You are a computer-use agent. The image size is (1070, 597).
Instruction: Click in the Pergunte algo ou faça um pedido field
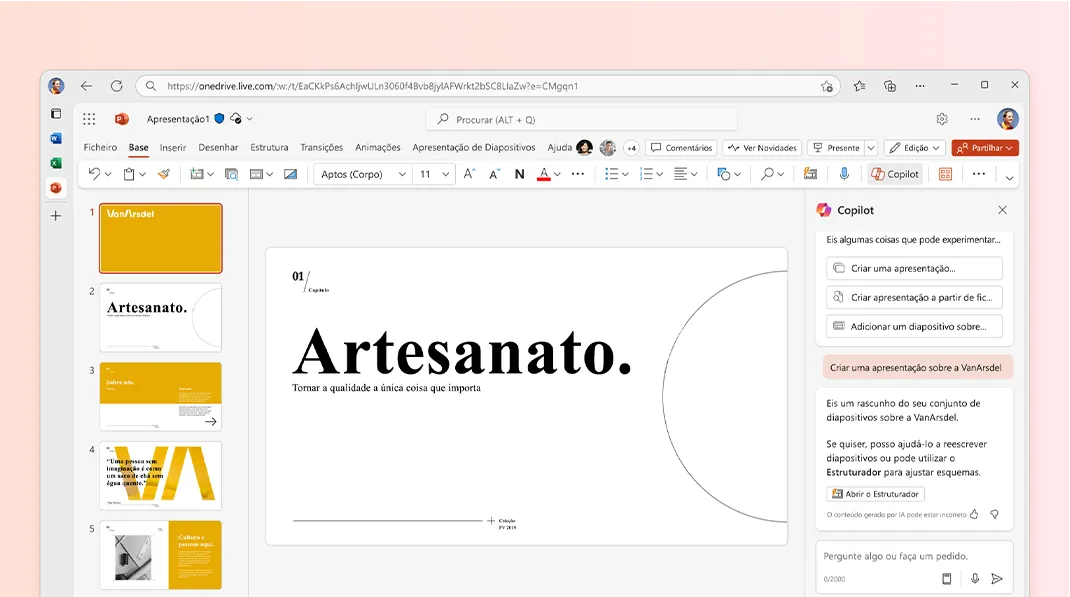[x=914, y=556]
